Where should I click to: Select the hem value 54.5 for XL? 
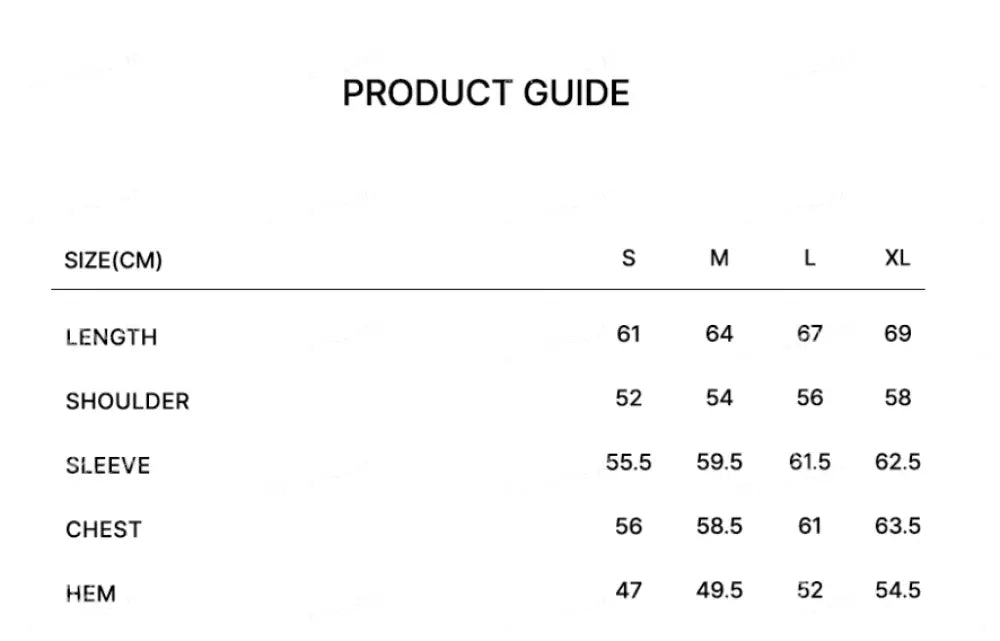(x=897, y=590)
